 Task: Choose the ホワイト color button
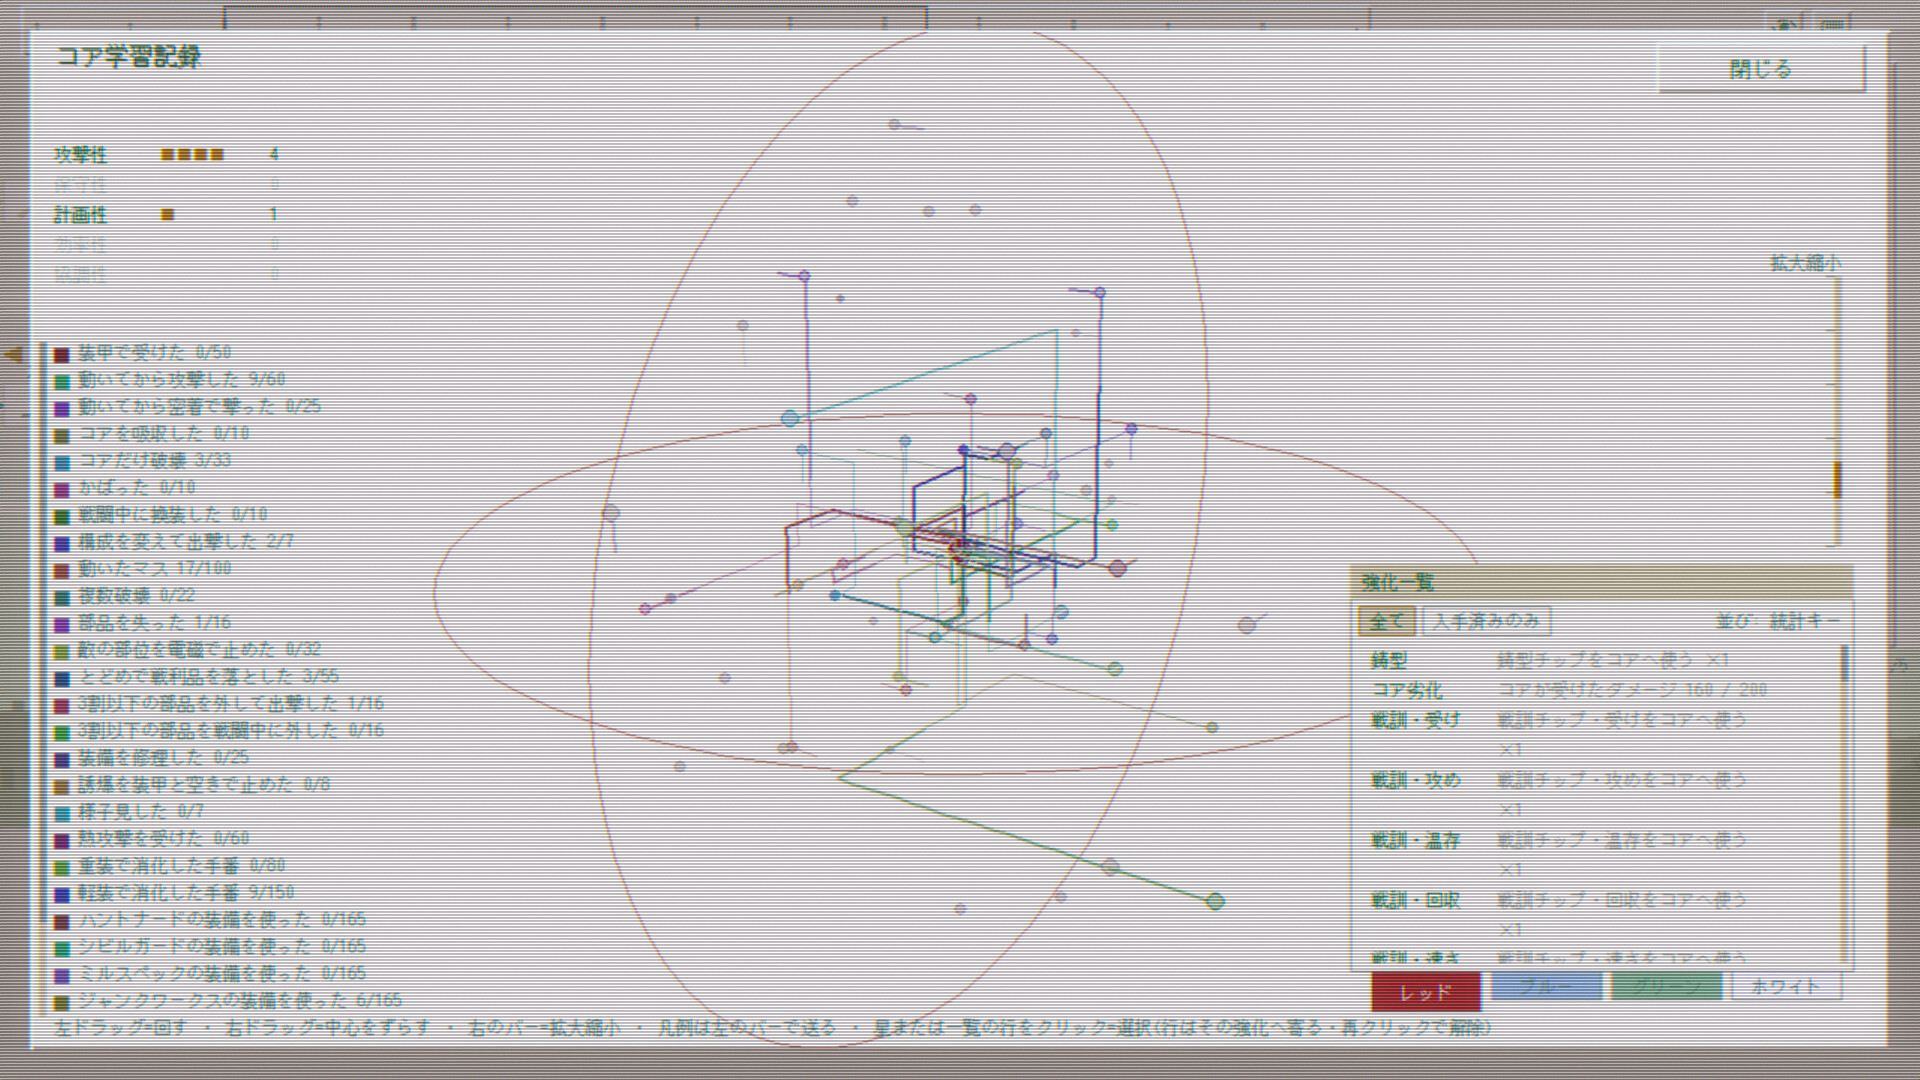(1786, 987)
